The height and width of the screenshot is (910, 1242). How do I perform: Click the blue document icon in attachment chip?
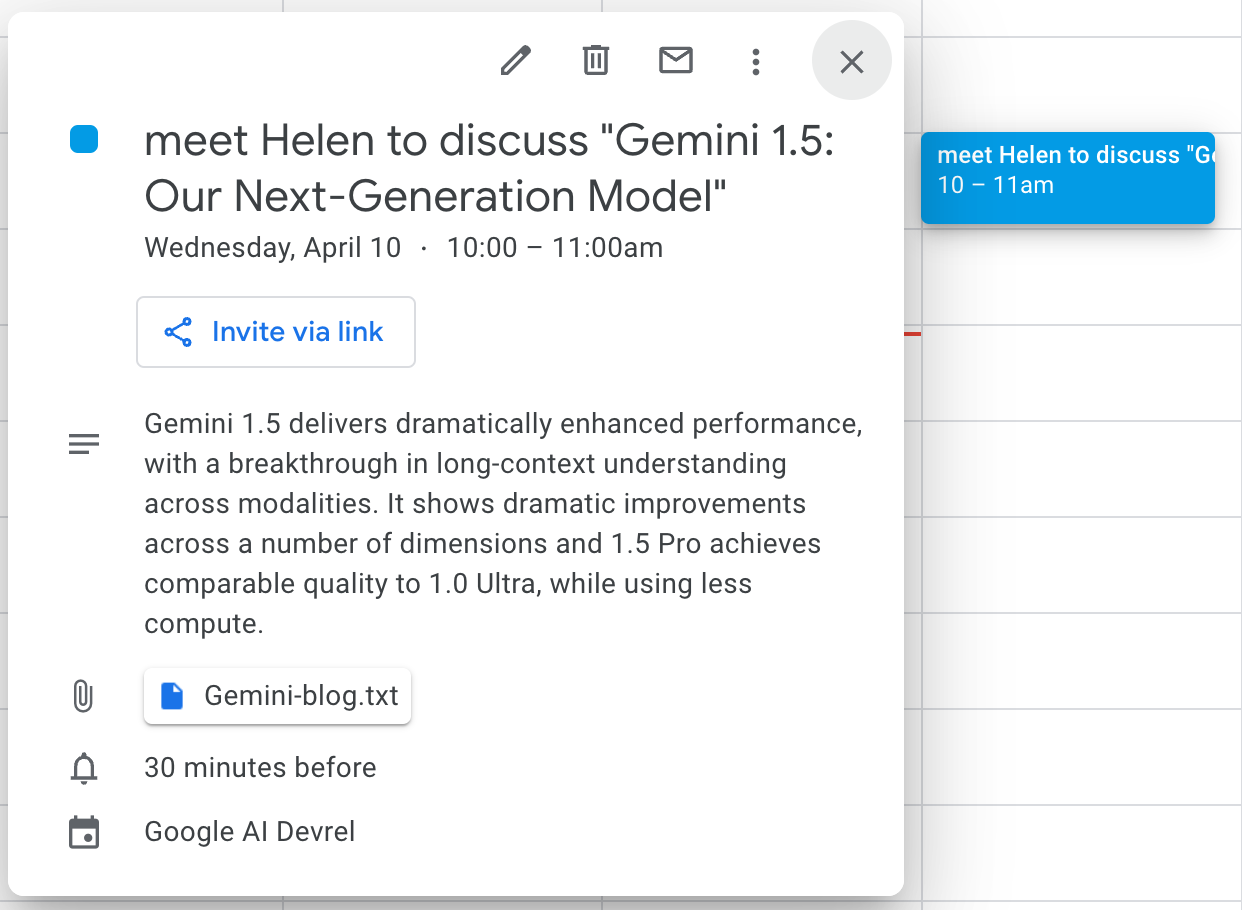pyautogui.click(x=173, y=696)
